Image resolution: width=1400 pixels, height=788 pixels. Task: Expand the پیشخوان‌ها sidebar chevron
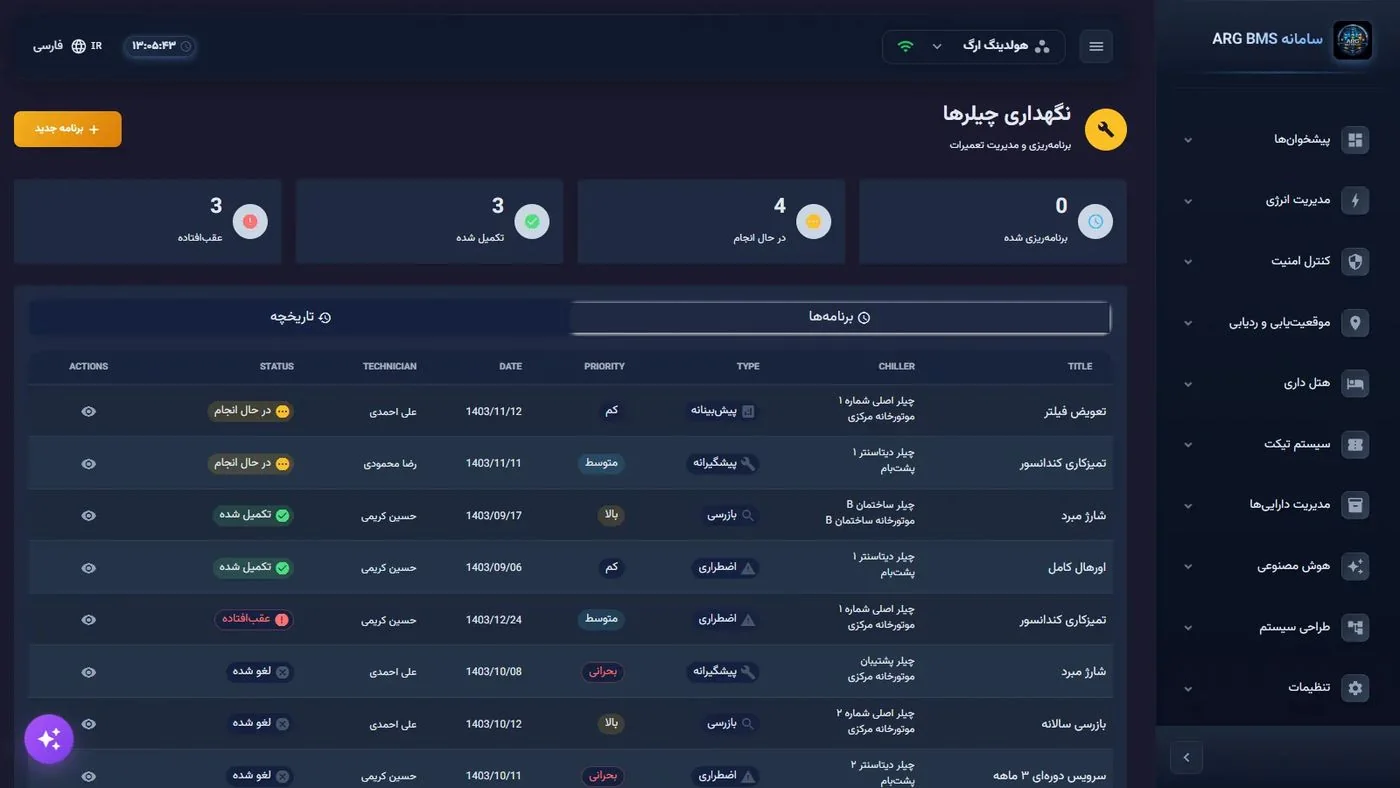click(1188, 140)
